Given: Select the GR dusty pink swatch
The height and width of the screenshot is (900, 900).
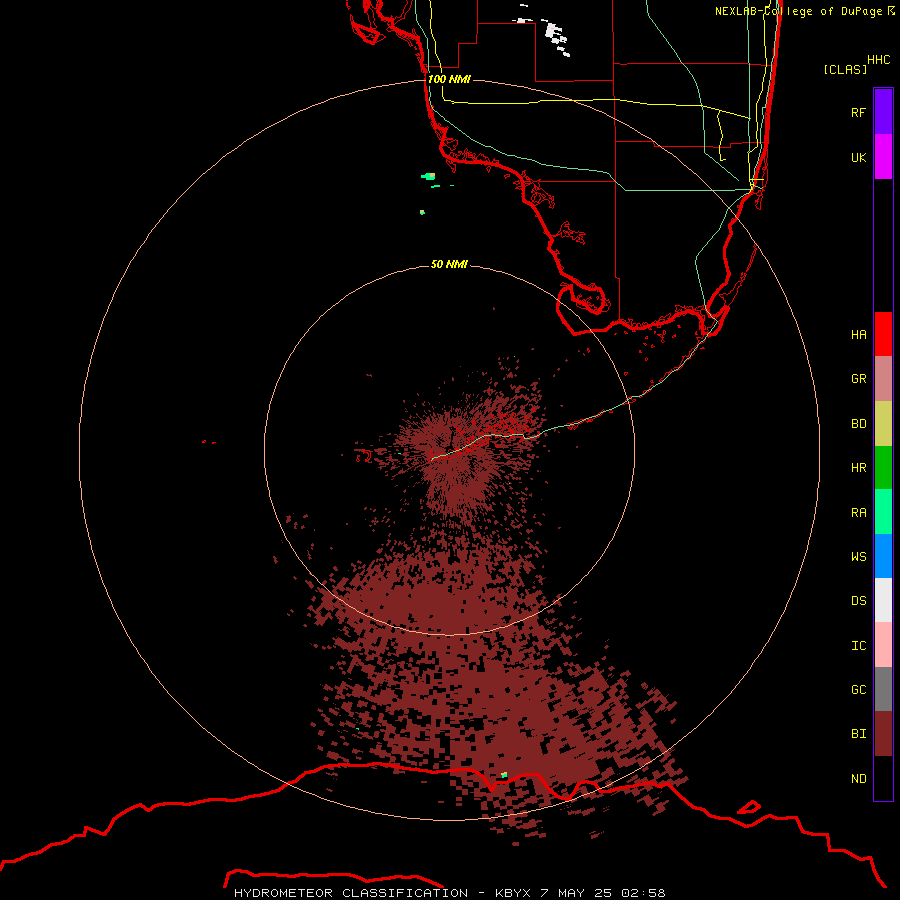Looking at the screenshot, I should point(883,379).
